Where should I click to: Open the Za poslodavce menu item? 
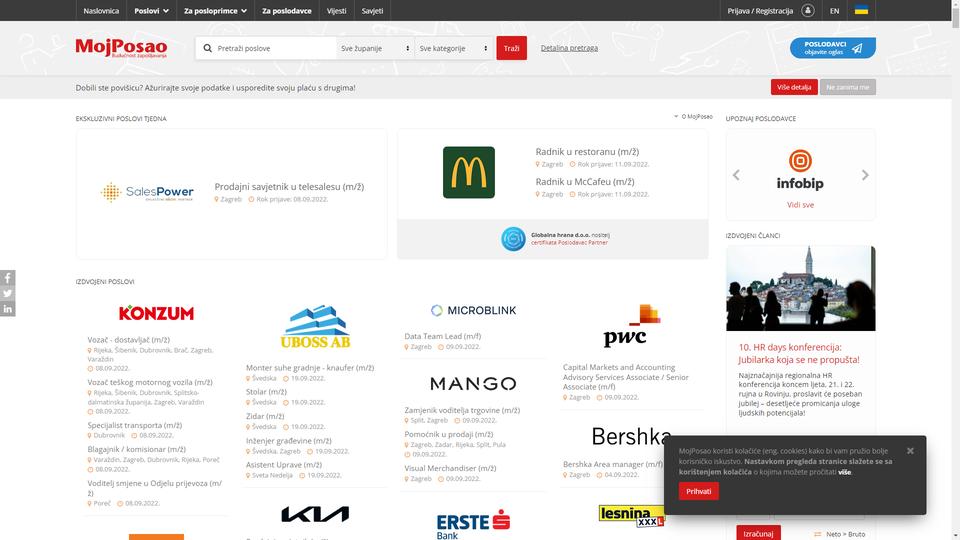tap(287, 10)
